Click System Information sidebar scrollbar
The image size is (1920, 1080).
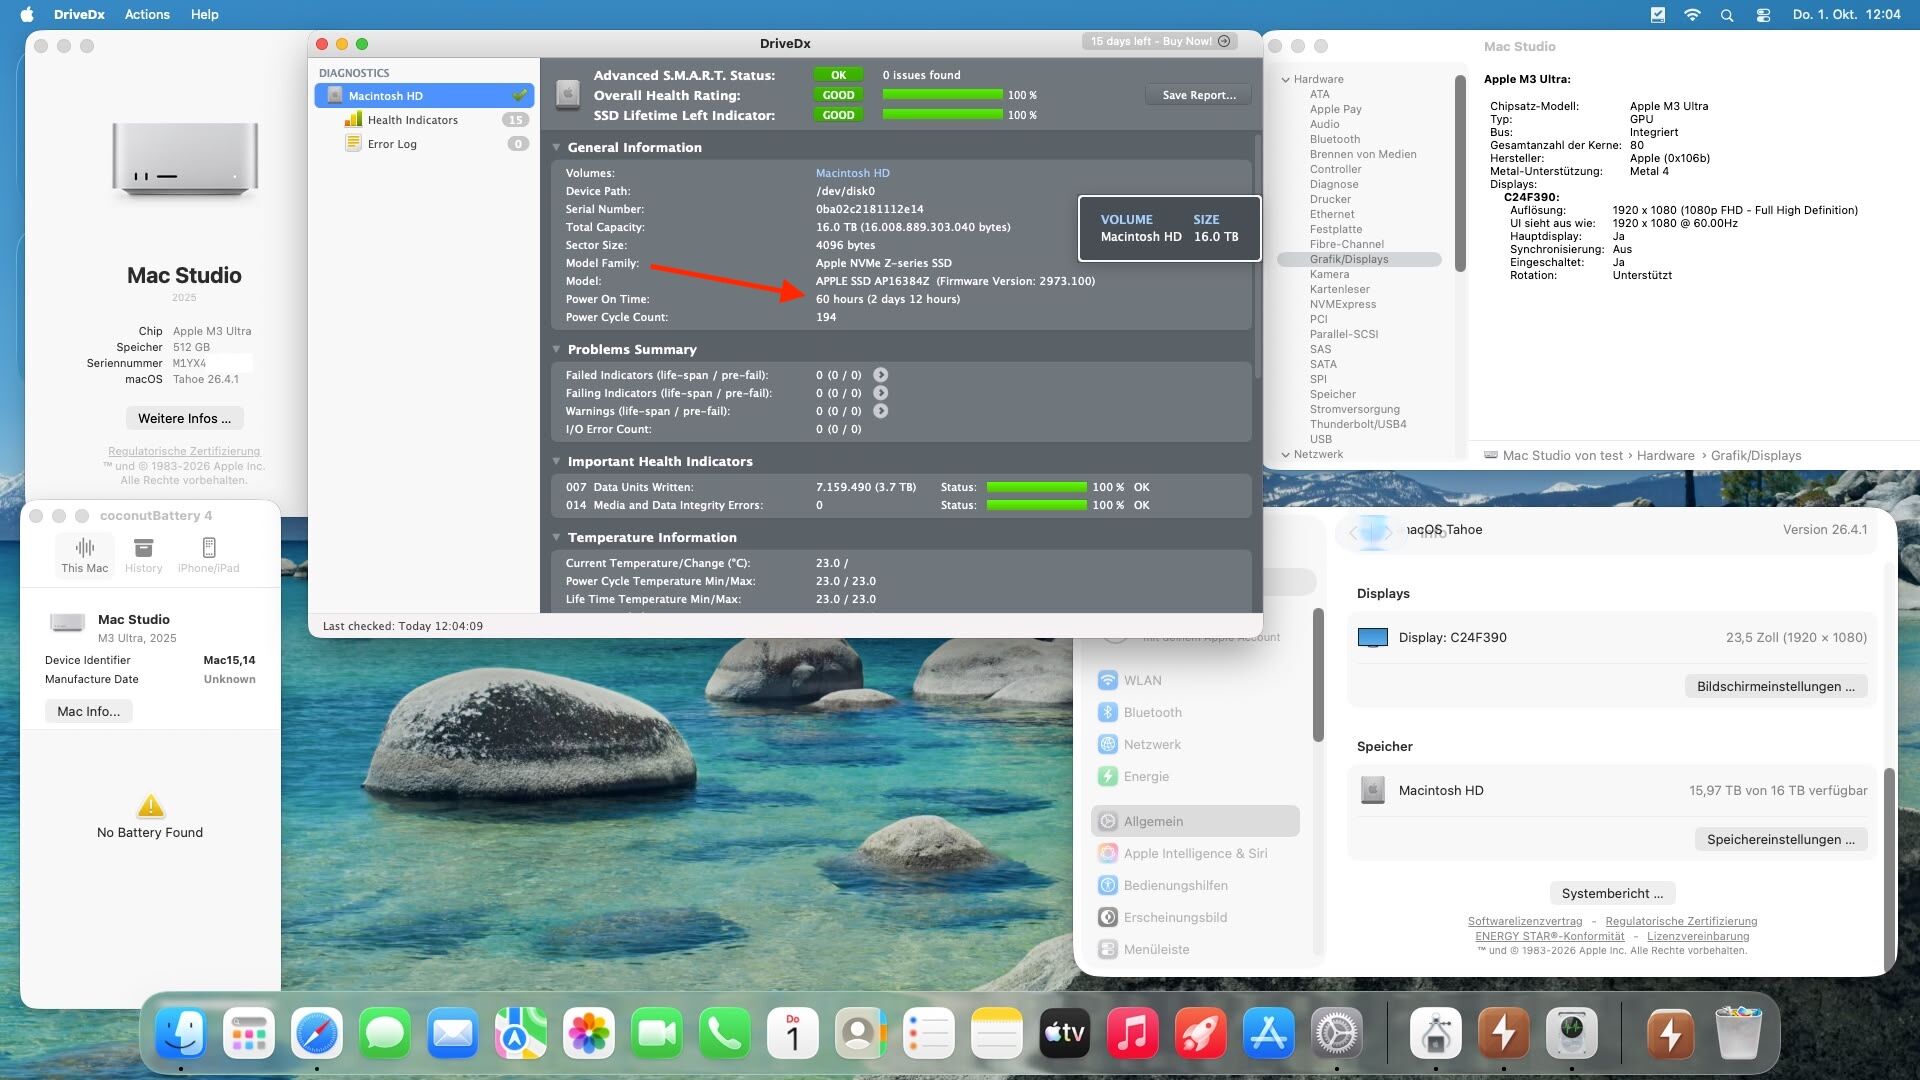click(1459, 172)
